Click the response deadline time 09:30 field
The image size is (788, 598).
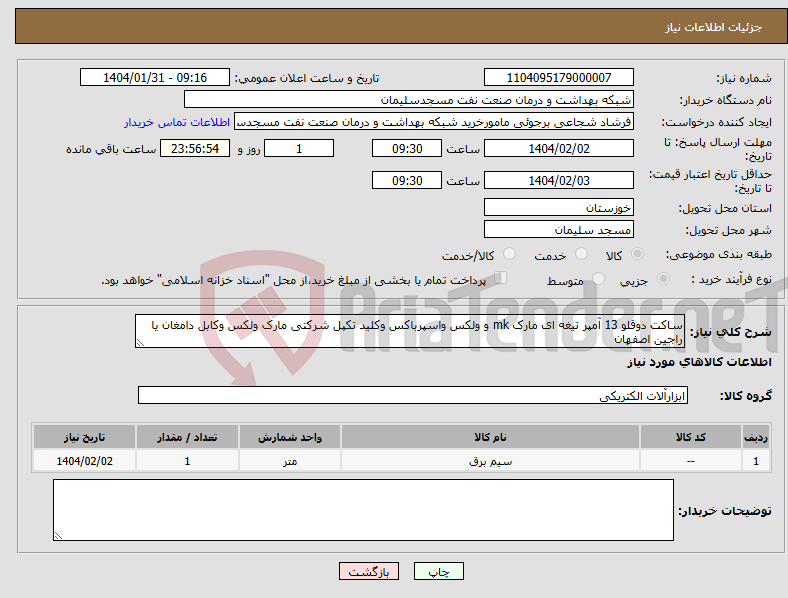tap(407, 148)
